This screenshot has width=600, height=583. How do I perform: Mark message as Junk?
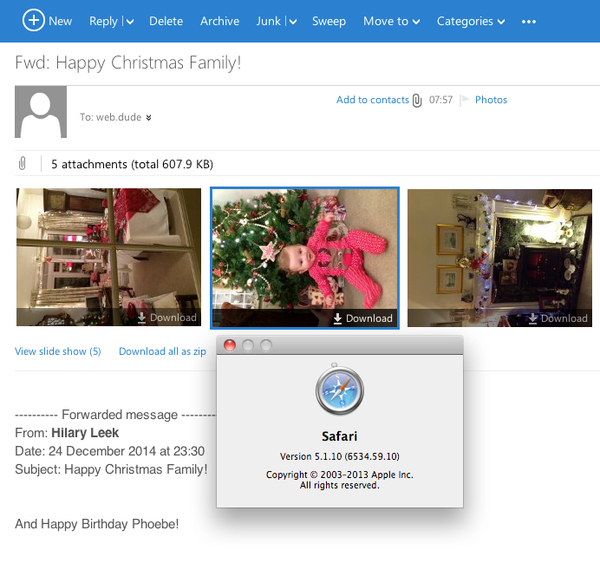point(269,21)
